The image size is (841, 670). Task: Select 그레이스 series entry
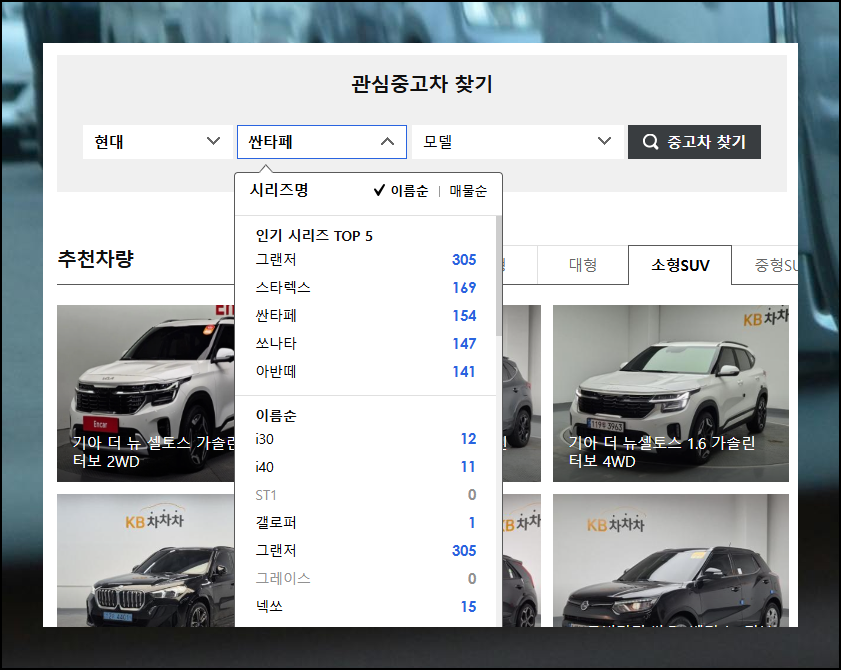[365, 578]
